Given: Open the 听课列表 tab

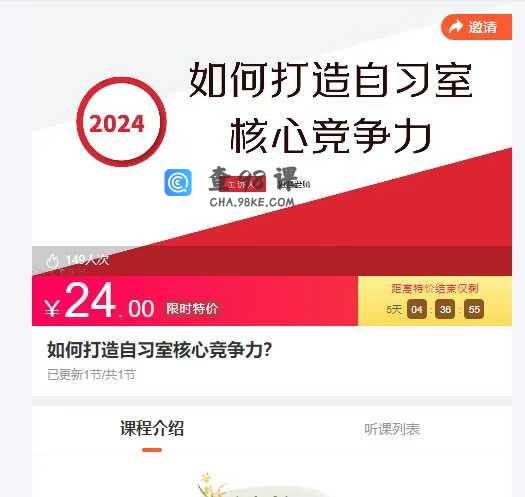Looking at the screenshot, I should point(392,429).
